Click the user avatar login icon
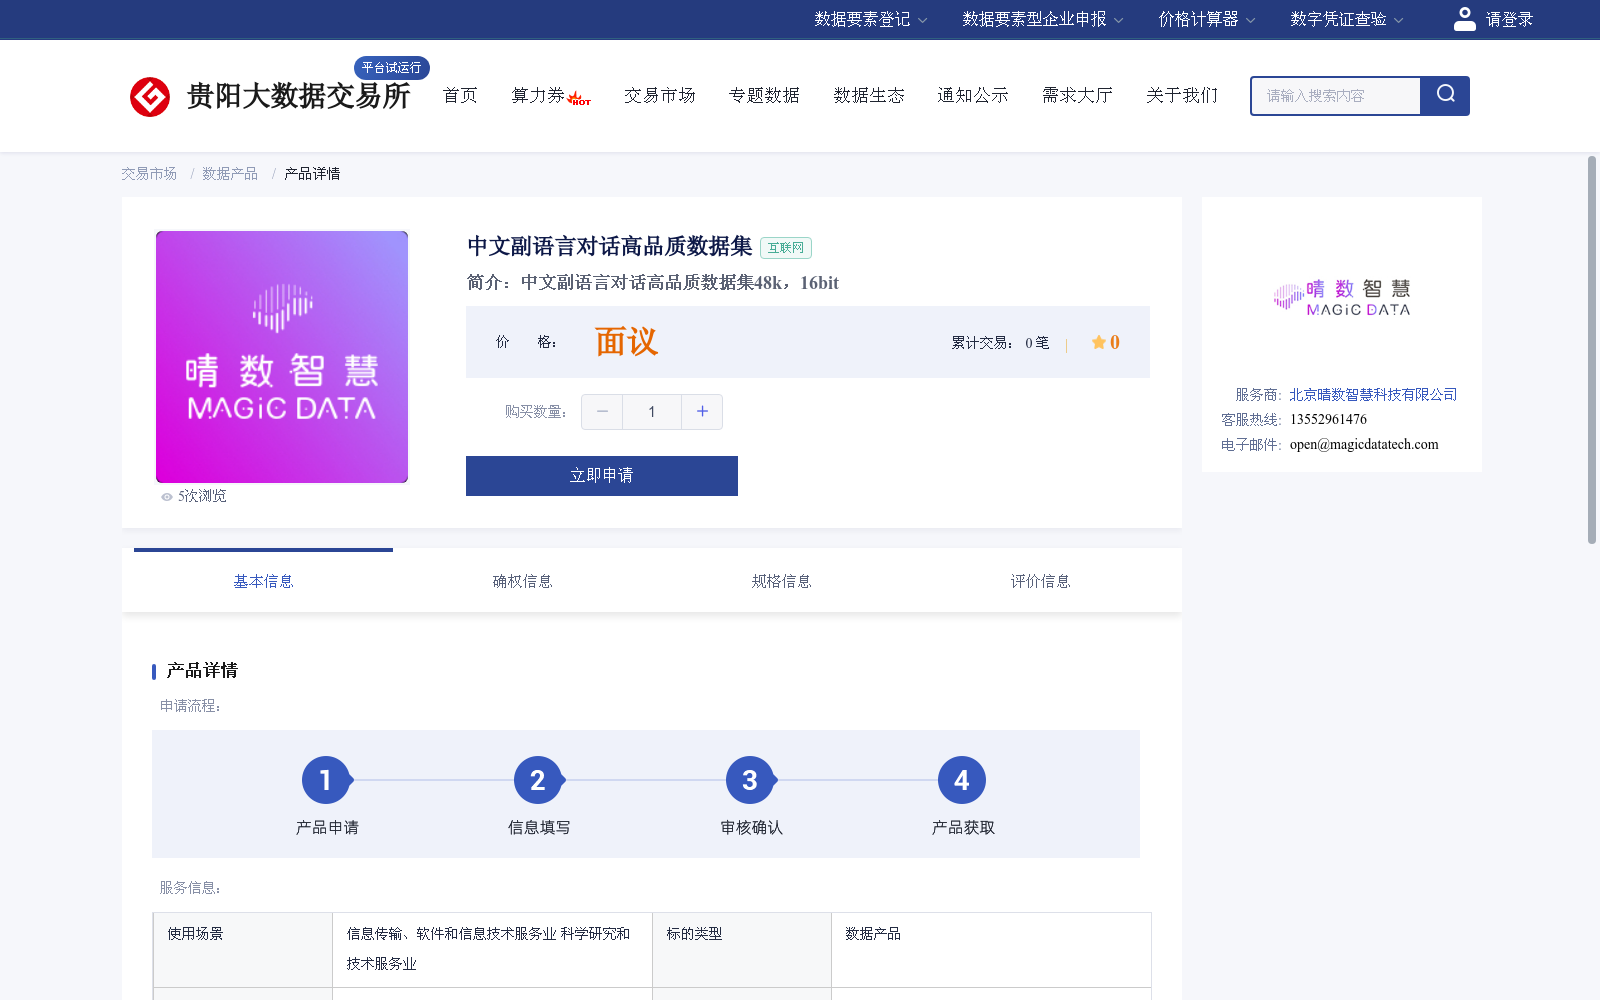 (1464, 19)
